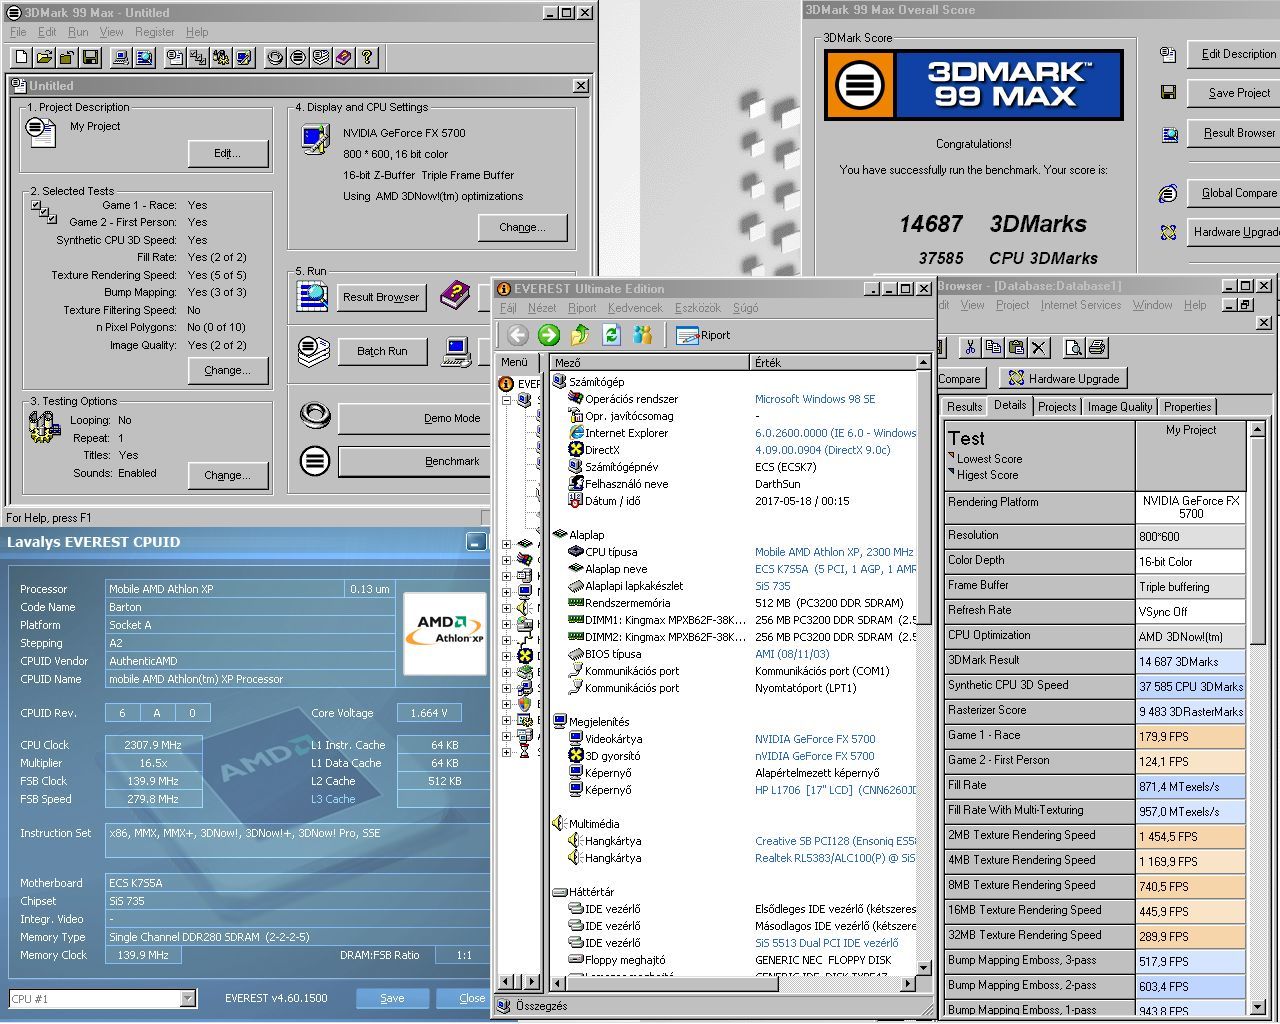Click the purple help book icon beside Result Browser
The height and width of the screenshot is (1024, 1280).
455,295
